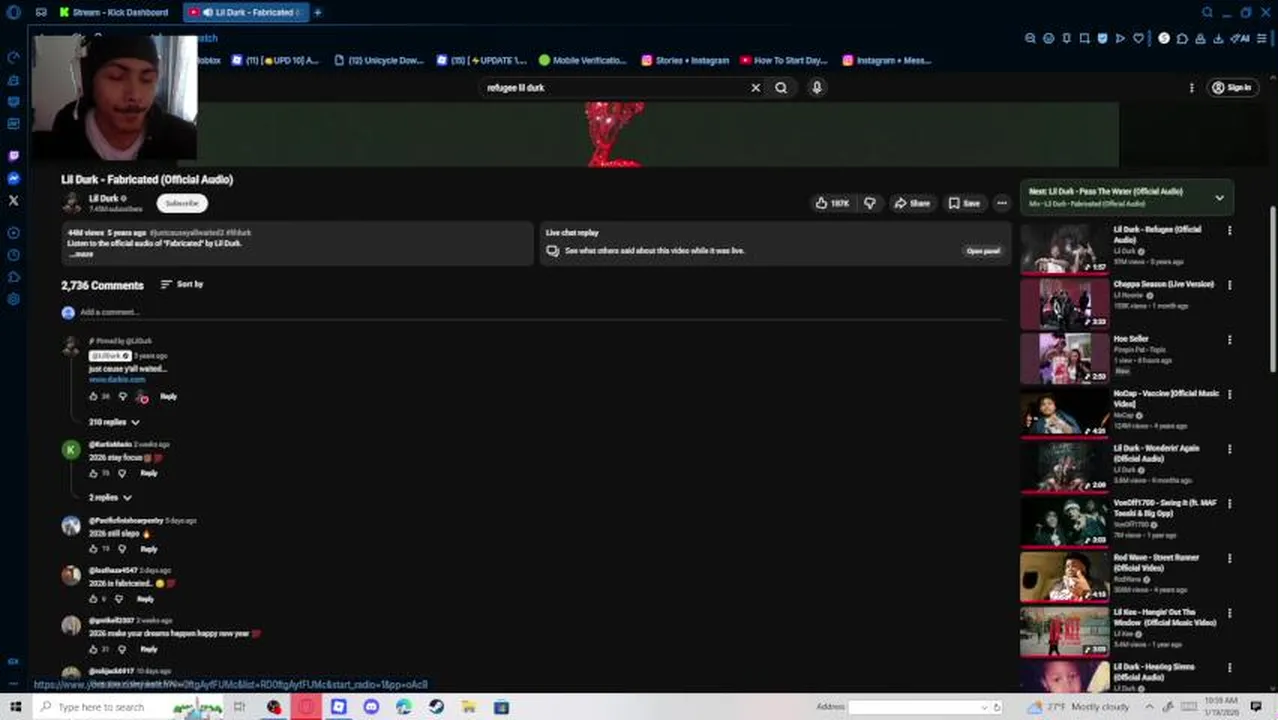Click the Windows taskbar search box
Viewport: 1278px width, 720px height.
tap(130, 707)
